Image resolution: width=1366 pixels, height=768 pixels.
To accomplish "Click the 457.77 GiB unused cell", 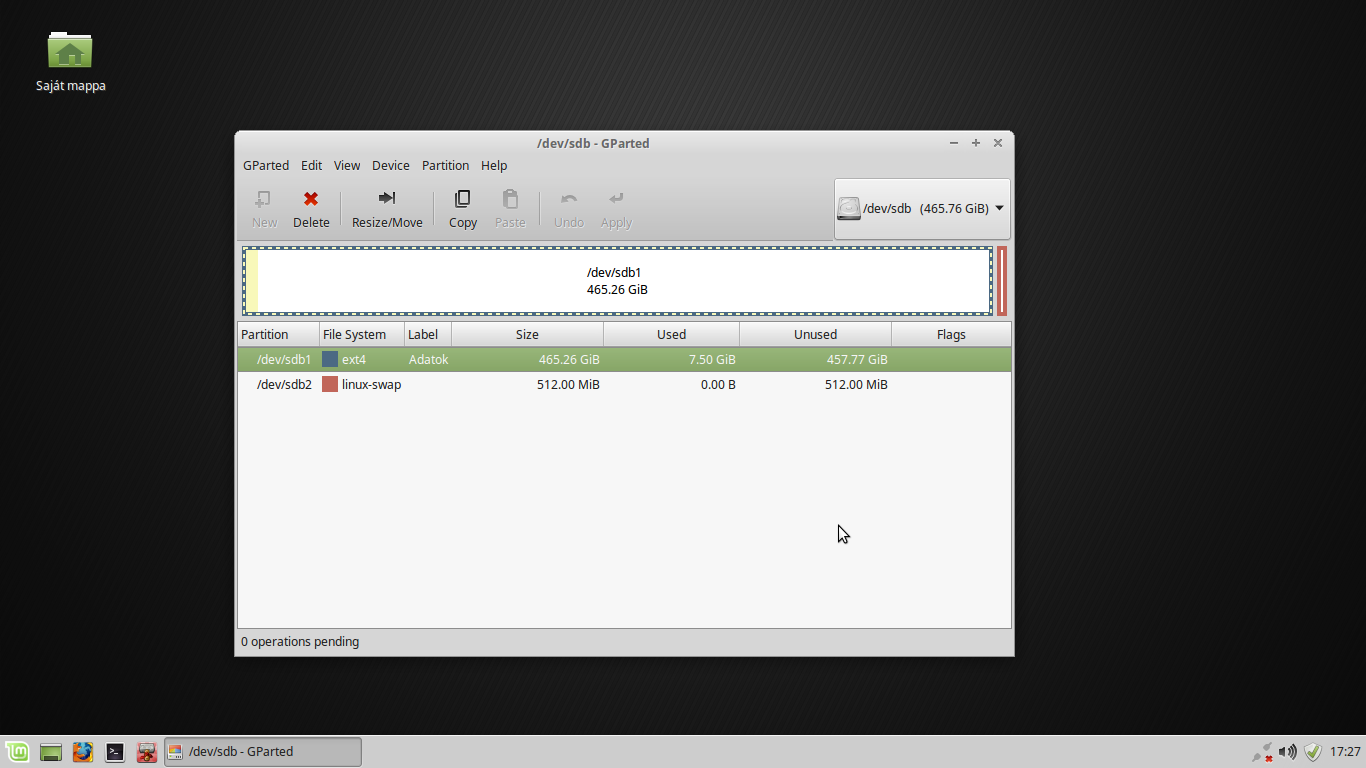I will tap(857, 359).
